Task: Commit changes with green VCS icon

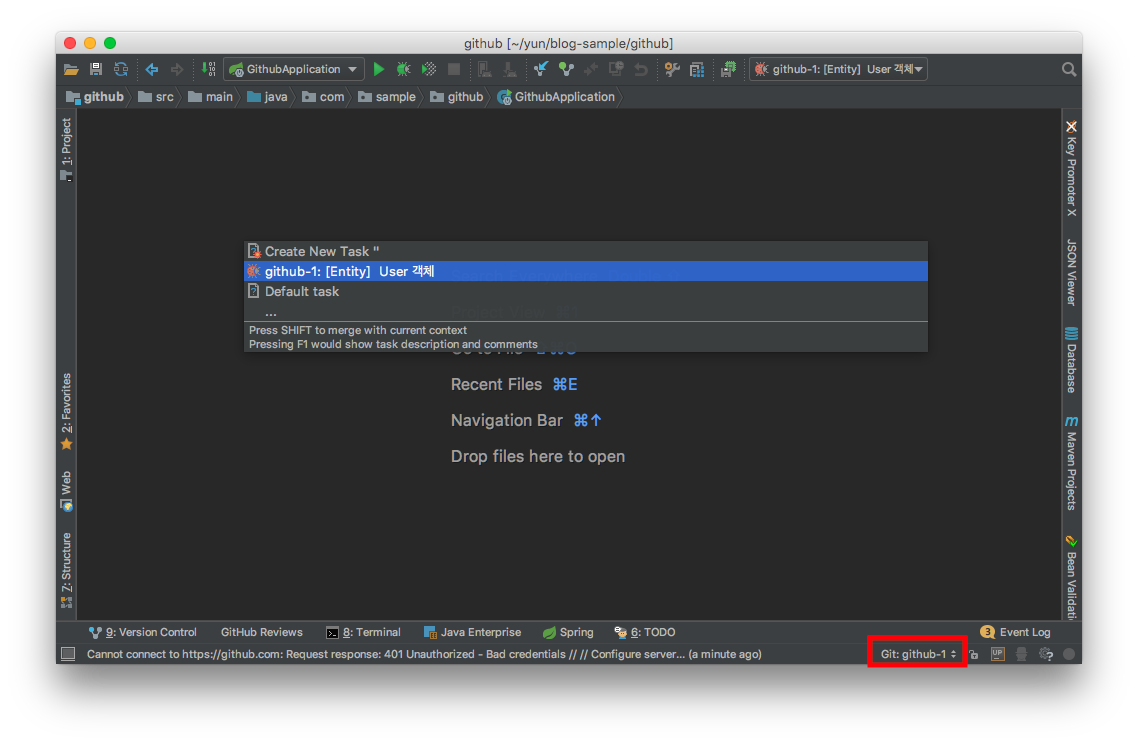Action: coord(566,69)
